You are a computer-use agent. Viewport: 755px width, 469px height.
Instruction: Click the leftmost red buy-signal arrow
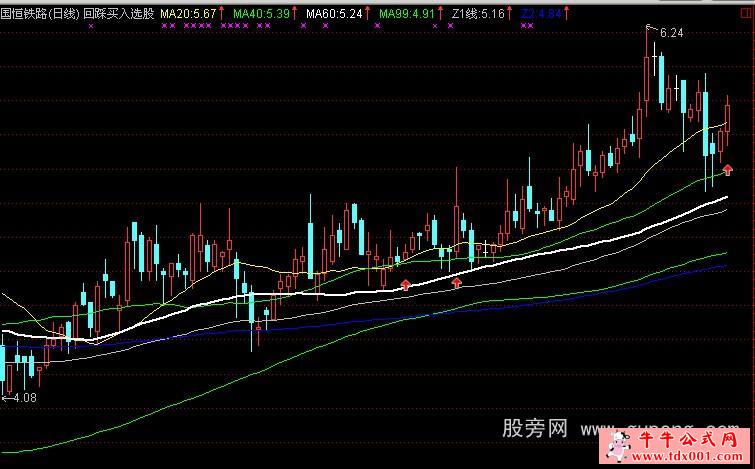point(406,285)
